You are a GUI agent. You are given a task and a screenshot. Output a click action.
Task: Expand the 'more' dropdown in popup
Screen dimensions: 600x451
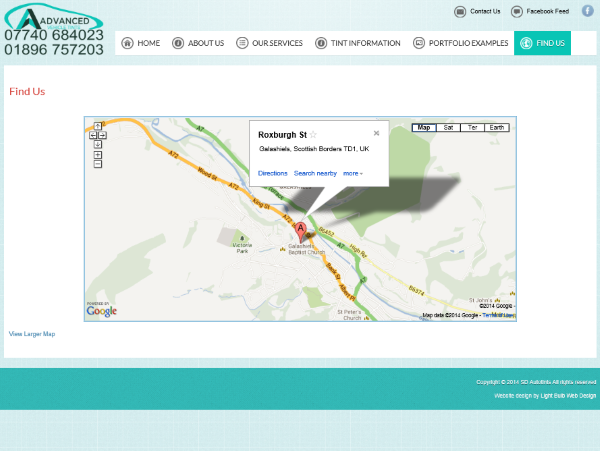[x=352, y=173]
